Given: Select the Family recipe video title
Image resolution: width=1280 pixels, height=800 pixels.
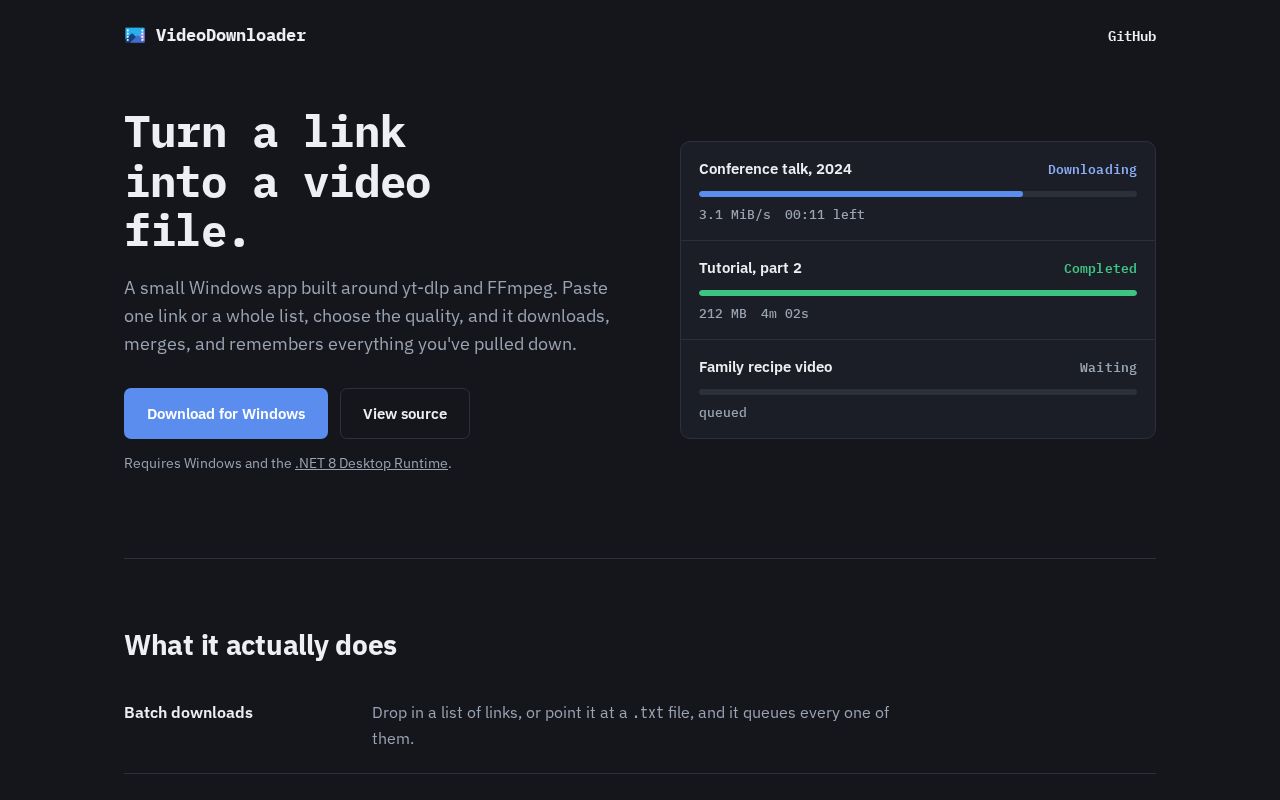Looking at the screenshot, I should click(x=765, y=367).
